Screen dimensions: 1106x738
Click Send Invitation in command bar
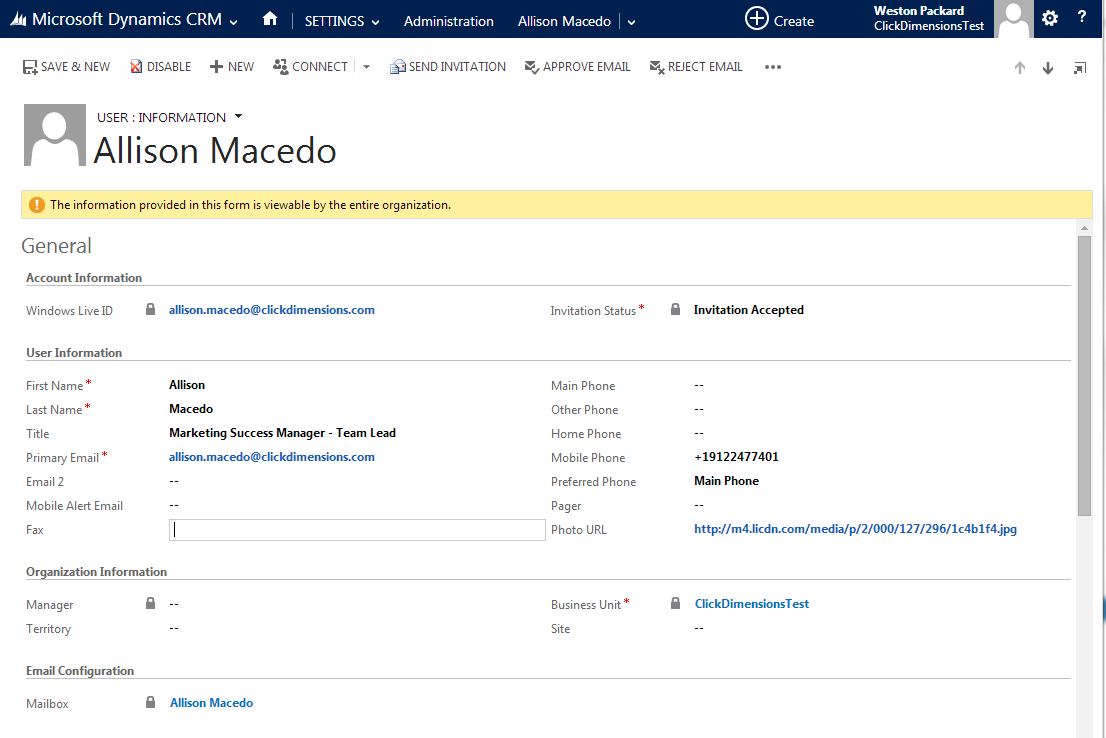point(447,67)
